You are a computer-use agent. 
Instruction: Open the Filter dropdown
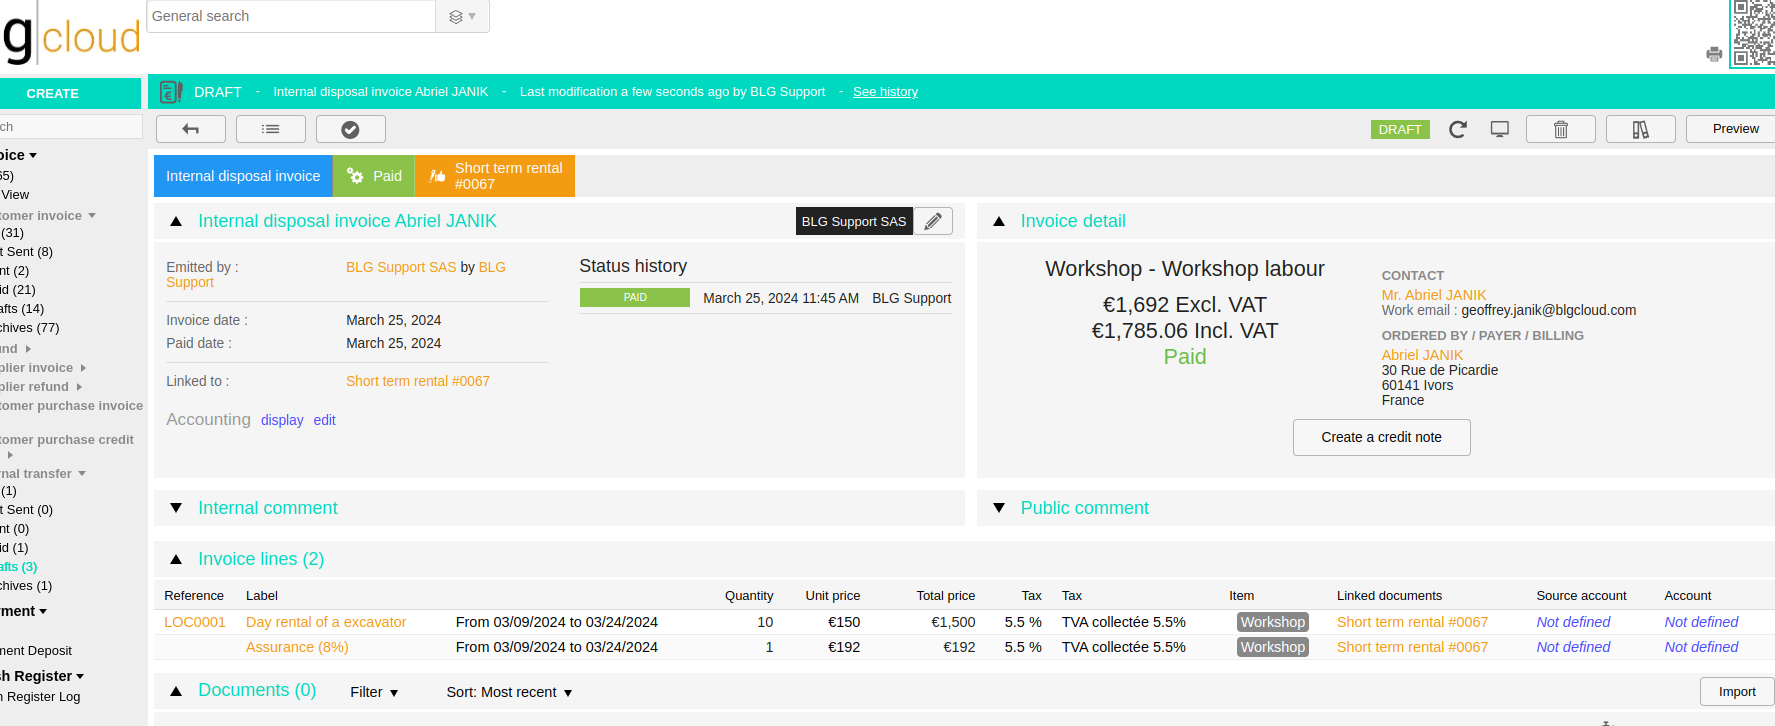[x=374, y=692]
